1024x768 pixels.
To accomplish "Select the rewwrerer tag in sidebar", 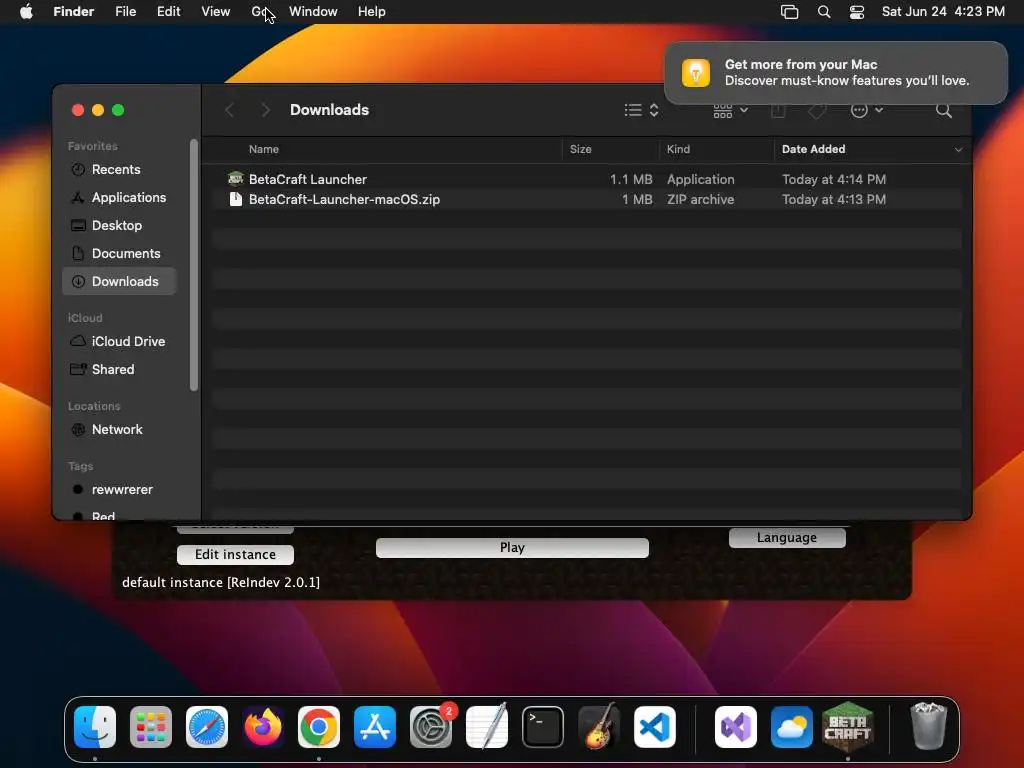I will click(119, 489).
